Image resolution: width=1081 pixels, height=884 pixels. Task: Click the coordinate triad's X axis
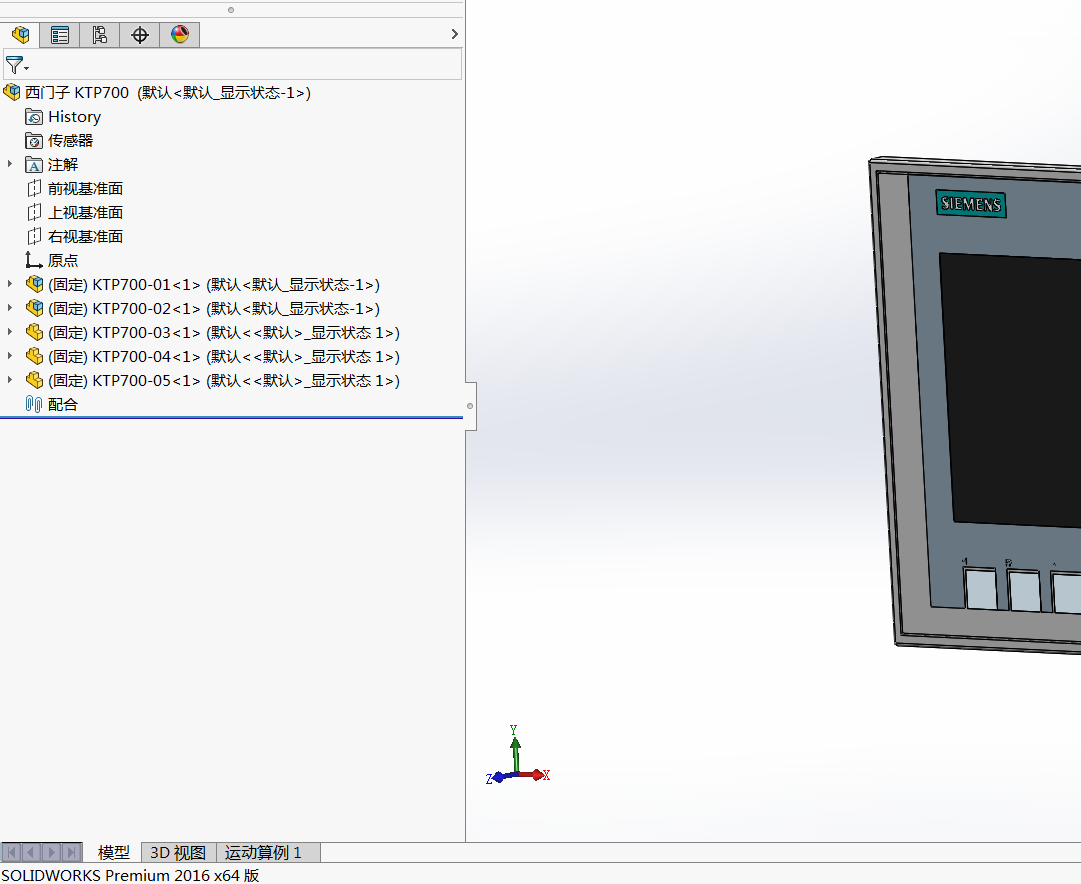click(535, 775)
